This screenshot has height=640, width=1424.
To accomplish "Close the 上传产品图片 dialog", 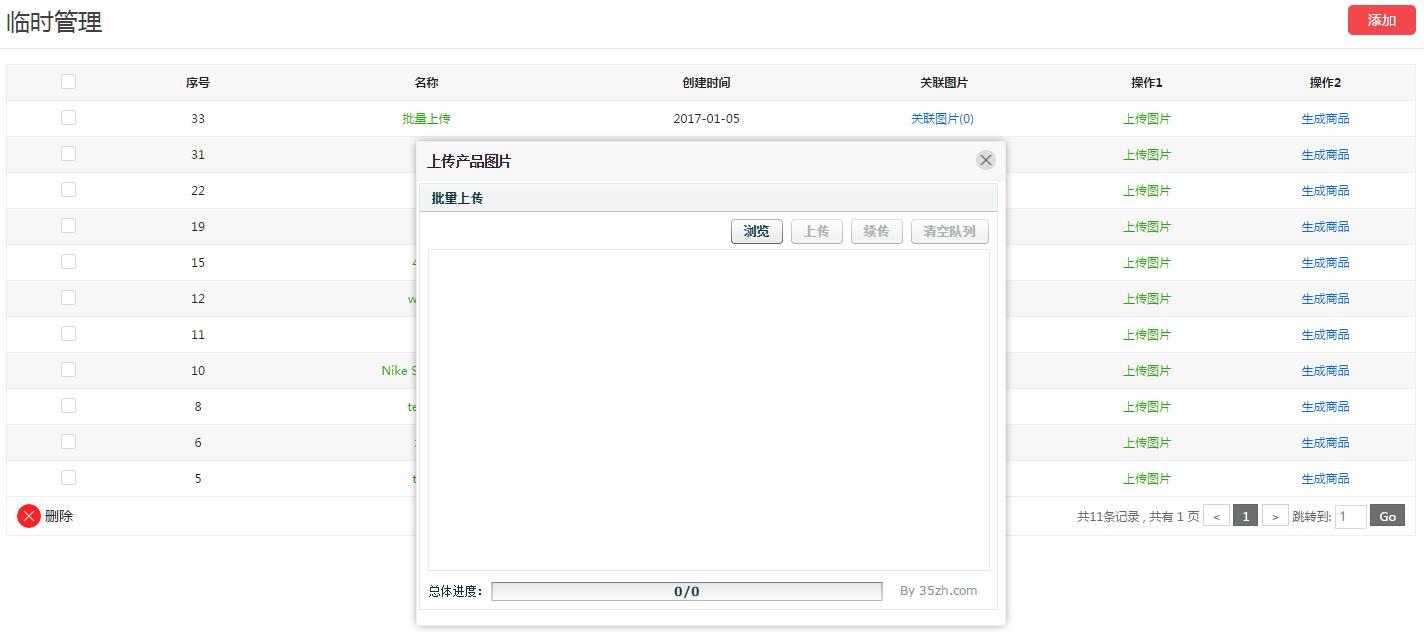I will coord(985,159).
